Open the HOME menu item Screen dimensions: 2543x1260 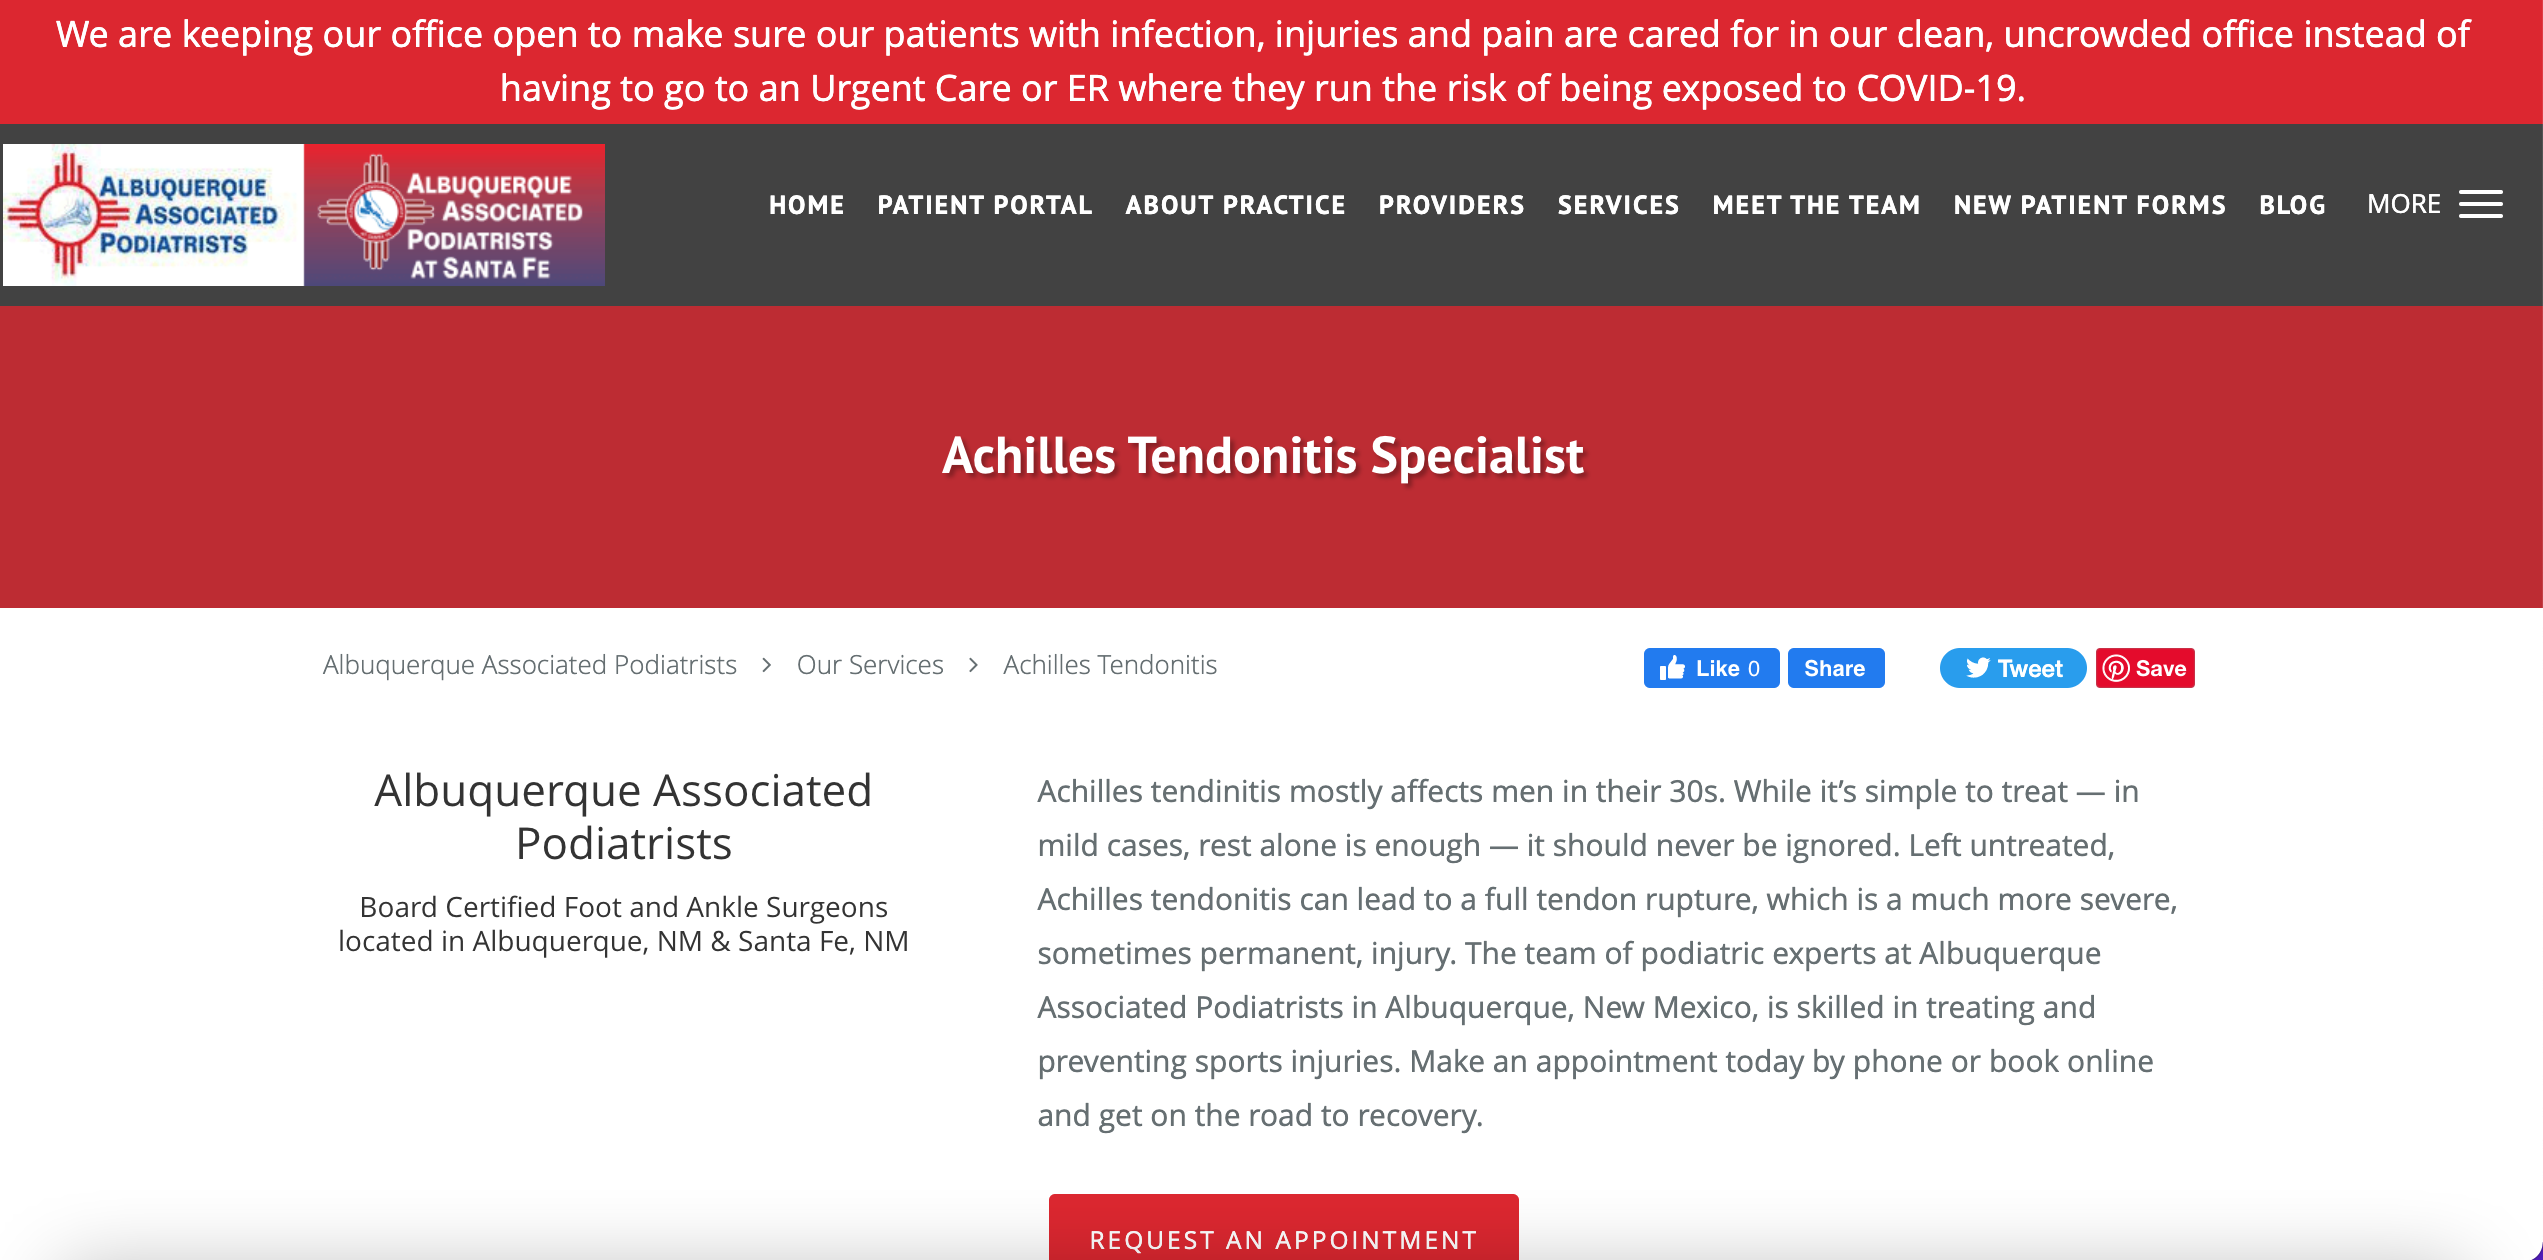806,205
